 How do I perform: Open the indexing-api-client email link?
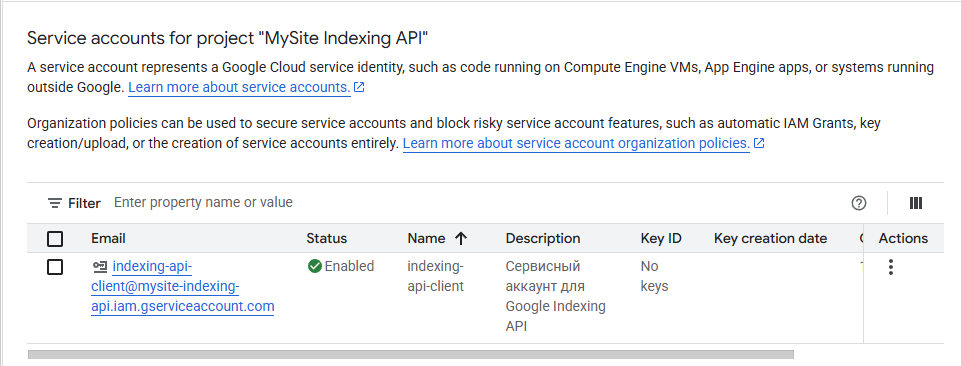183,286
